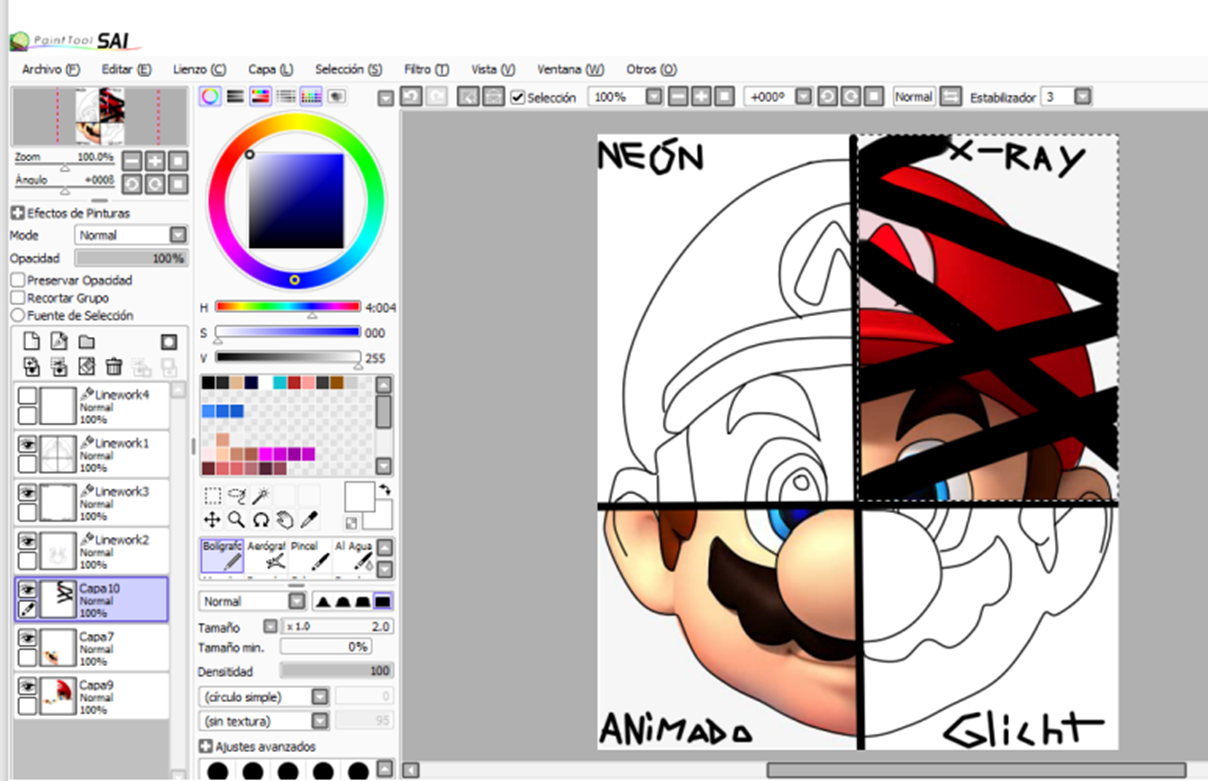Show the scratchpad panel icon

(x=336, y=97)
